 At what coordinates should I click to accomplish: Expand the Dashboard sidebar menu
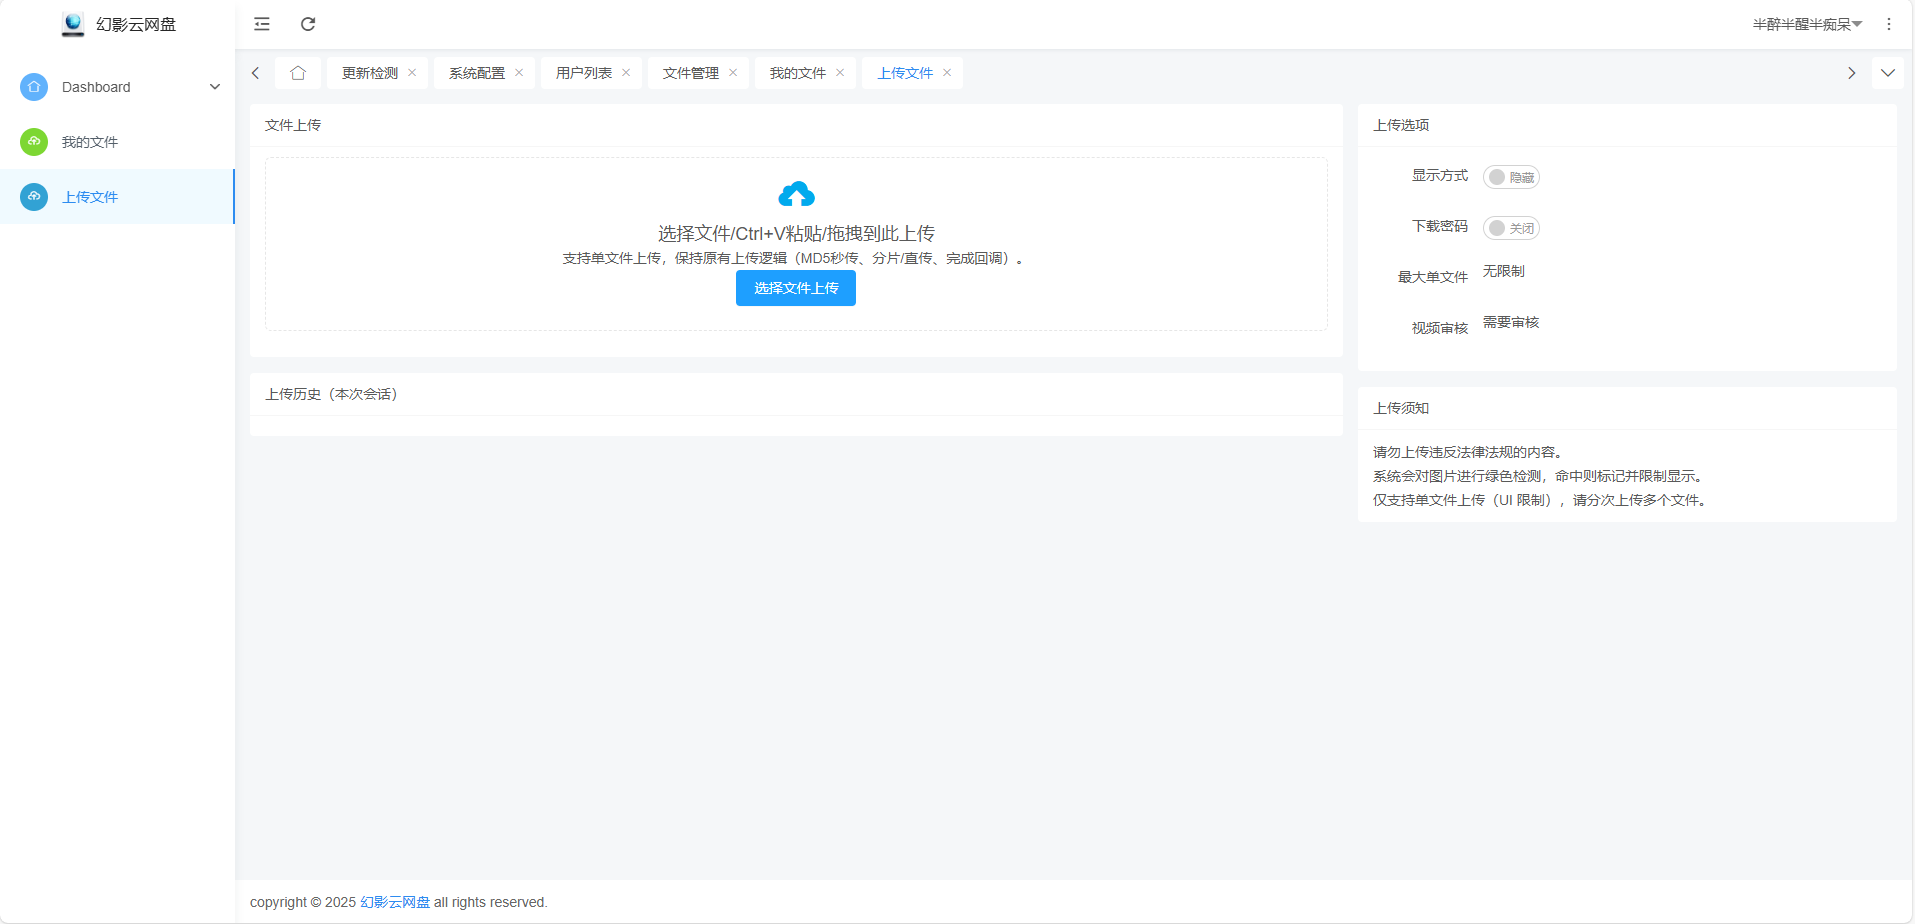click(215, 87)
